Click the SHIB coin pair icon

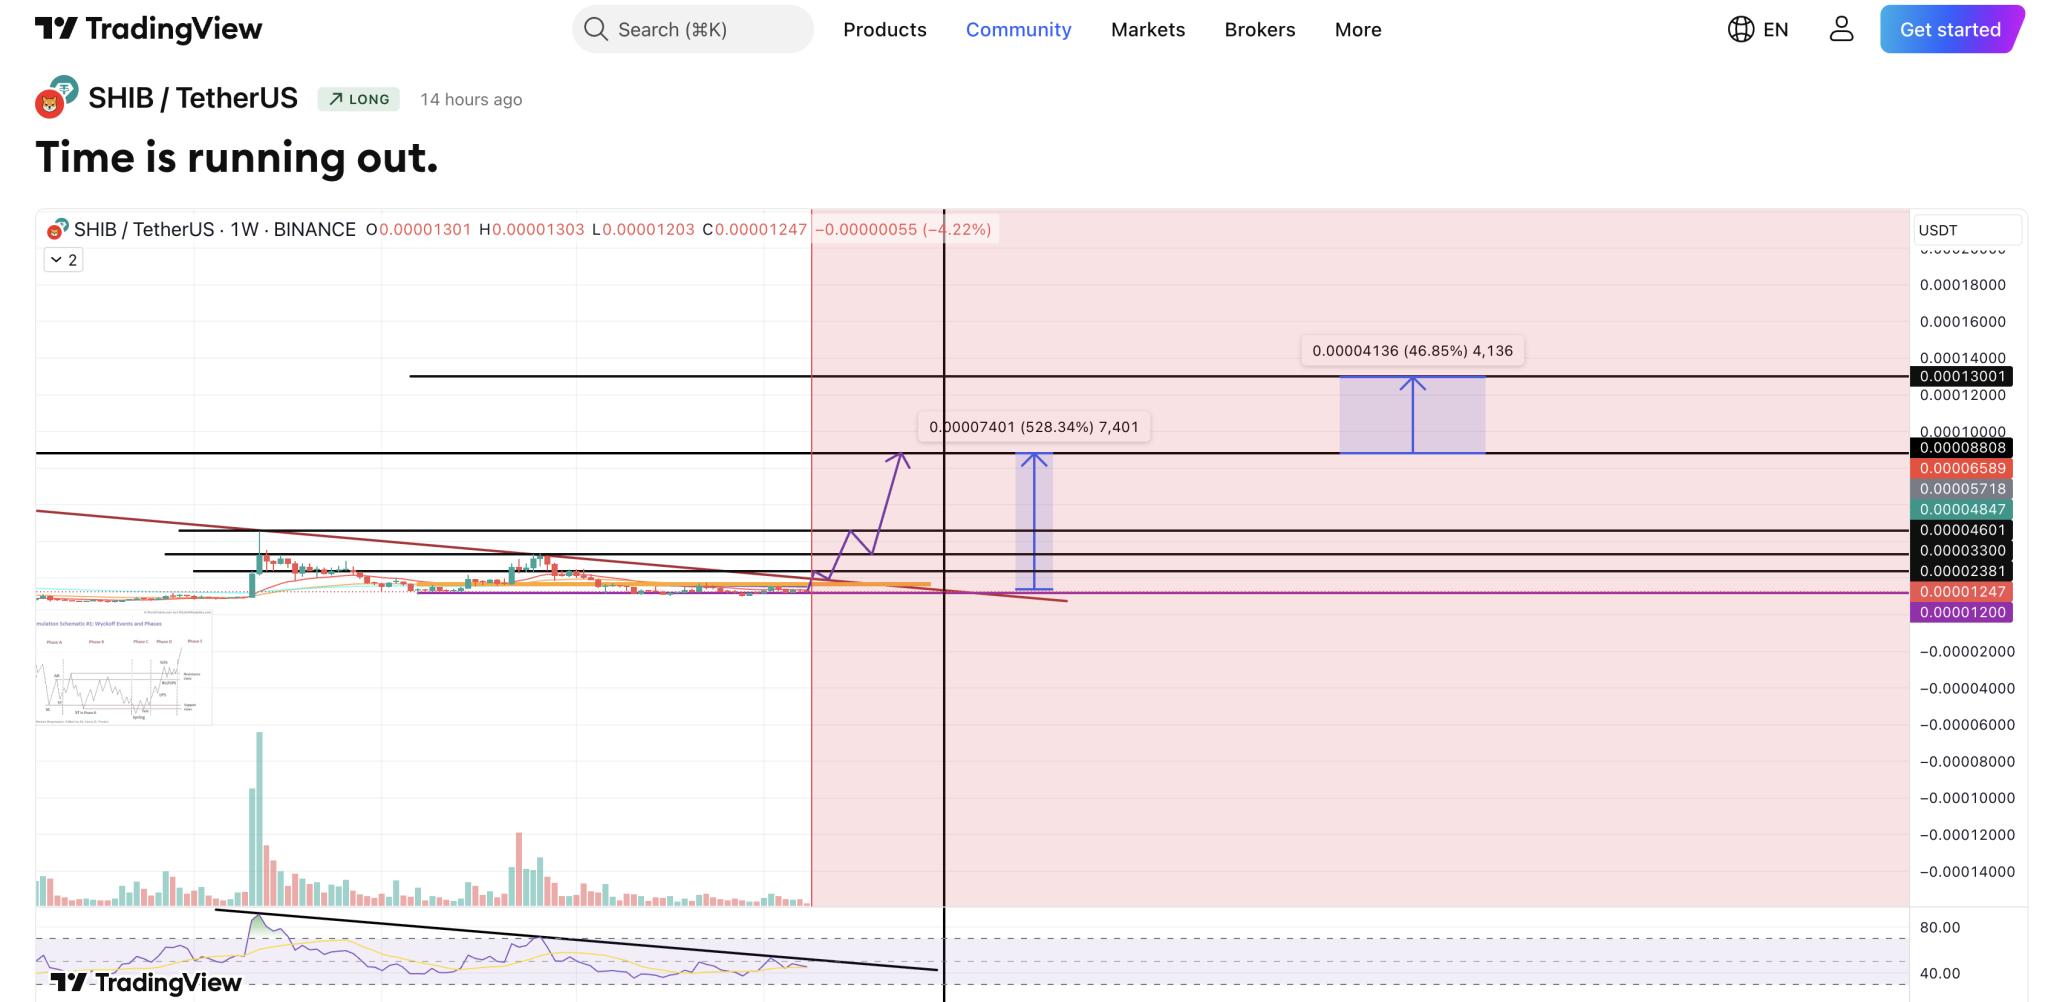point(56,97)
